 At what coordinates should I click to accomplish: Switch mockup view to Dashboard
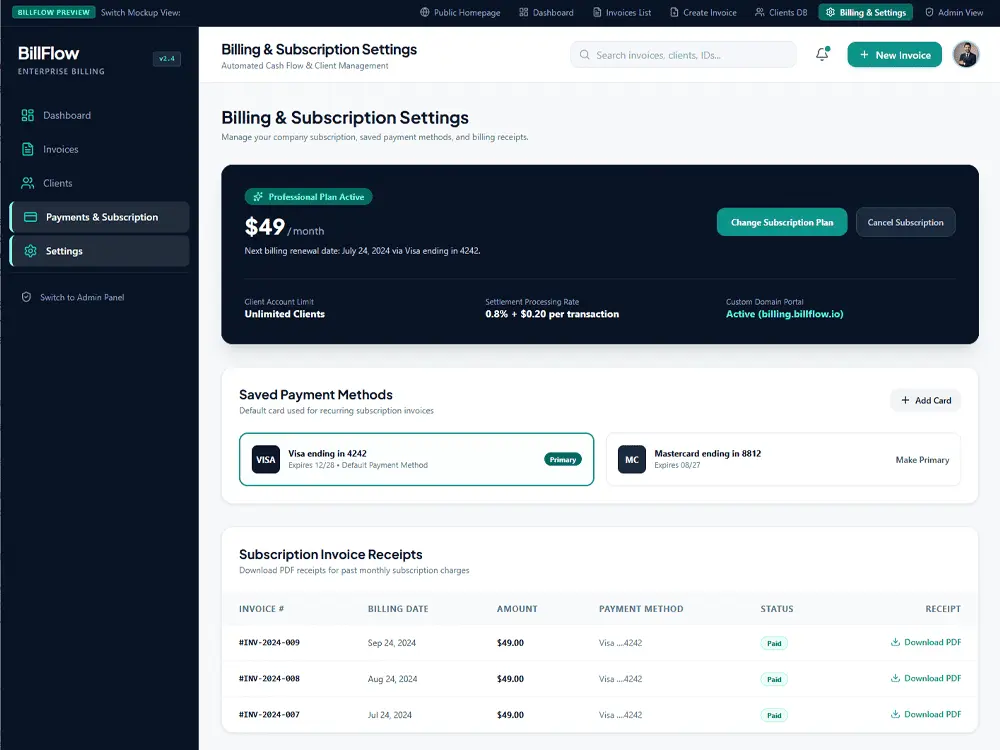coord(546,12)
